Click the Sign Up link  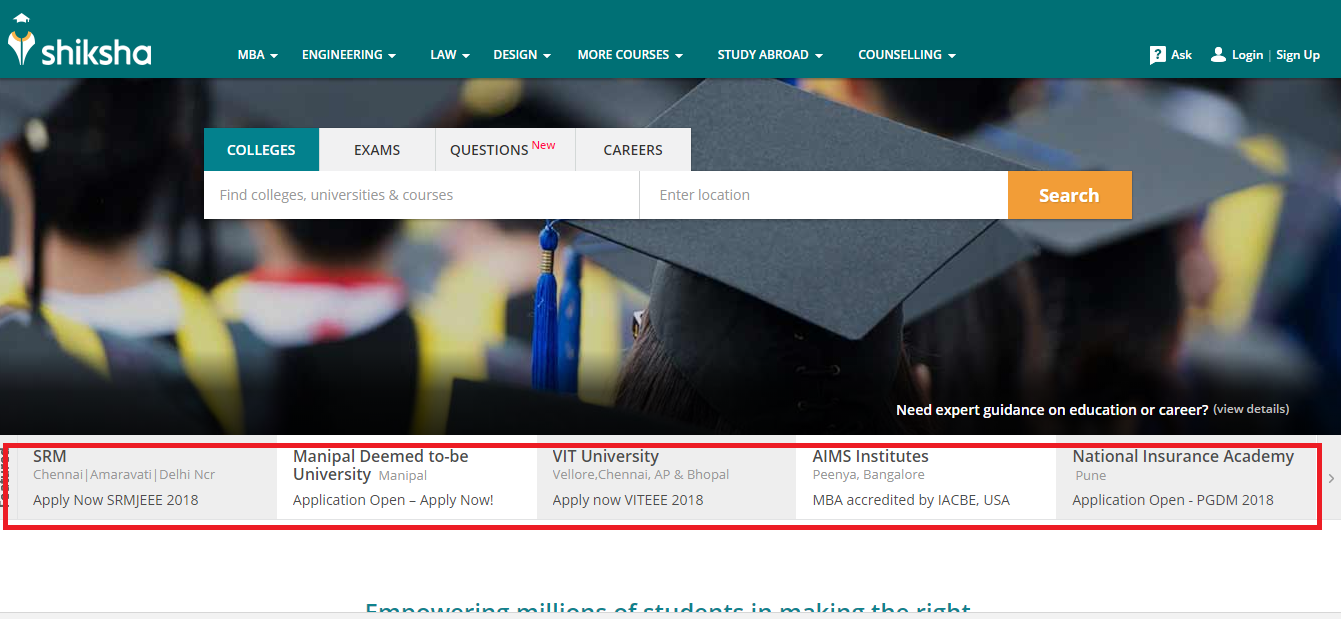point(1298,55)
